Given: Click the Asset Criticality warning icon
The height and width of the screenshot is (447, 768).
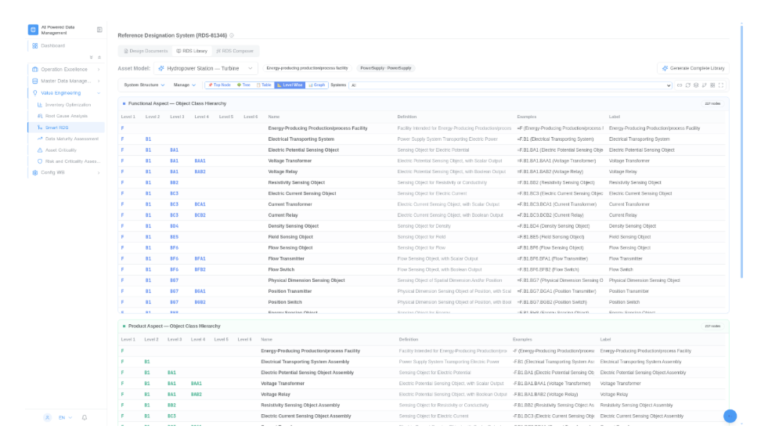Looking at the screenshot, I should 40,150.
